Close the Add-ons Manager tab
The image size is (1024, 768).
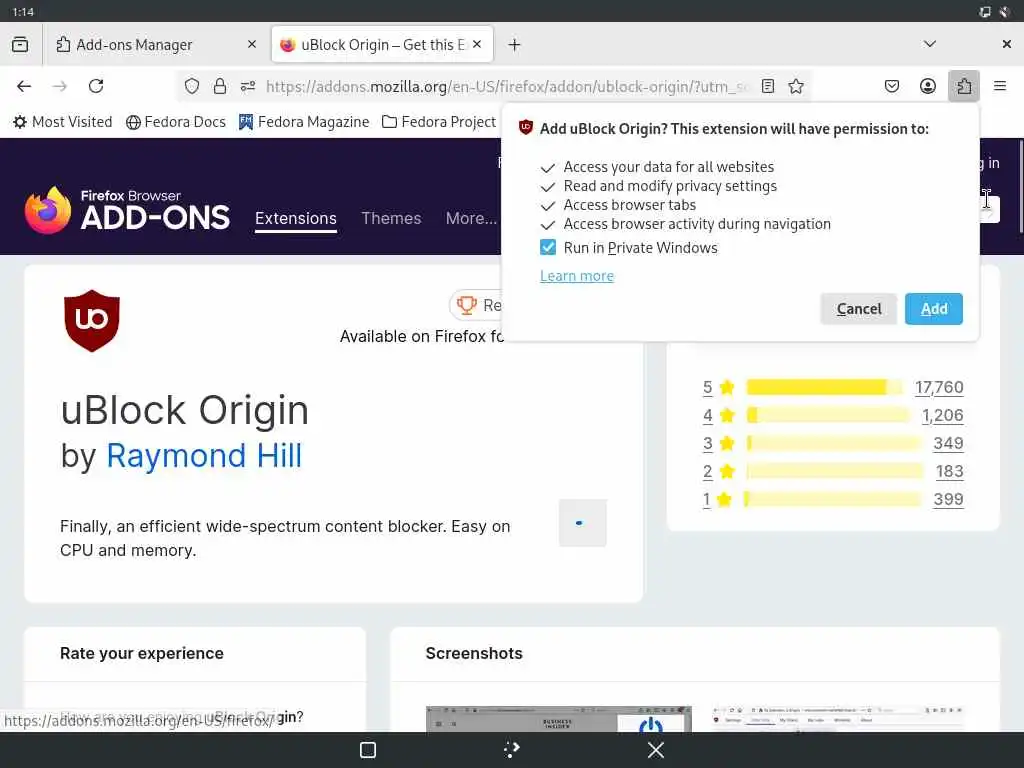[x=251, y=44]
